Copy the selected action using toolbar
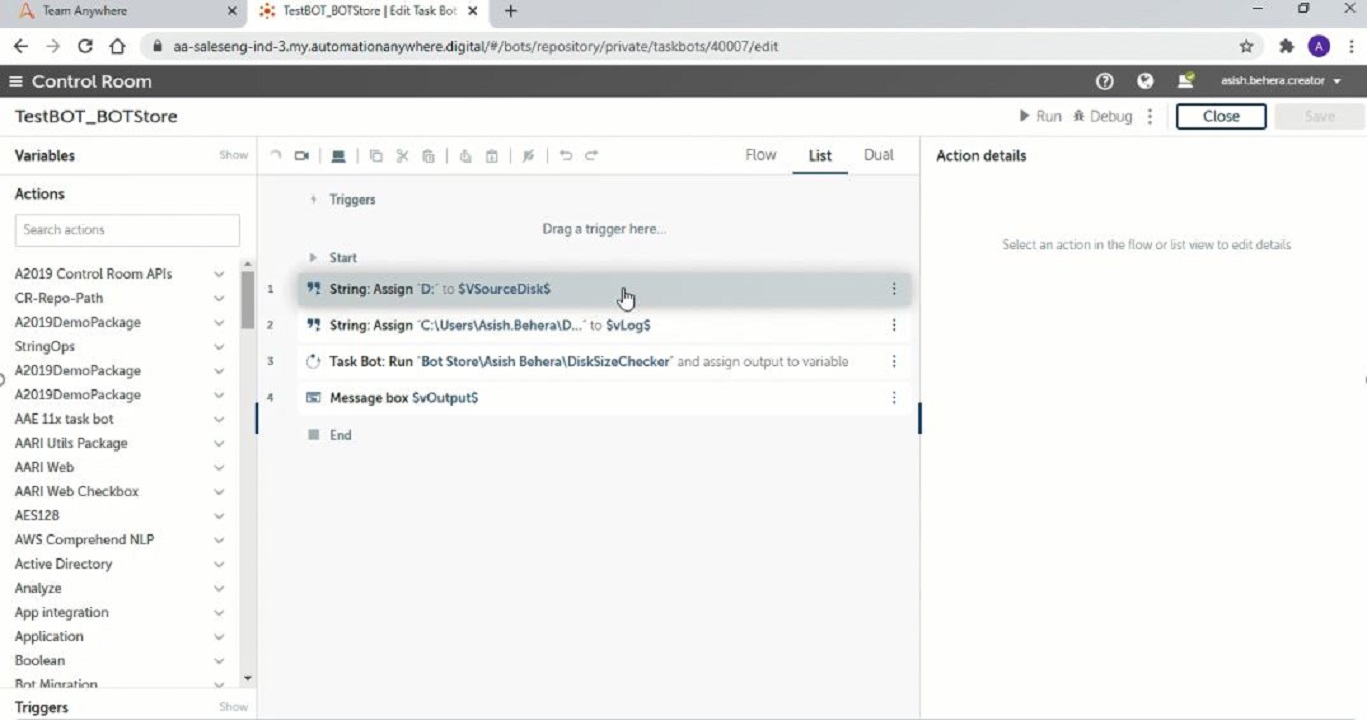The height and width of the screenshot is (720, 1367). [x=376, y=156]
